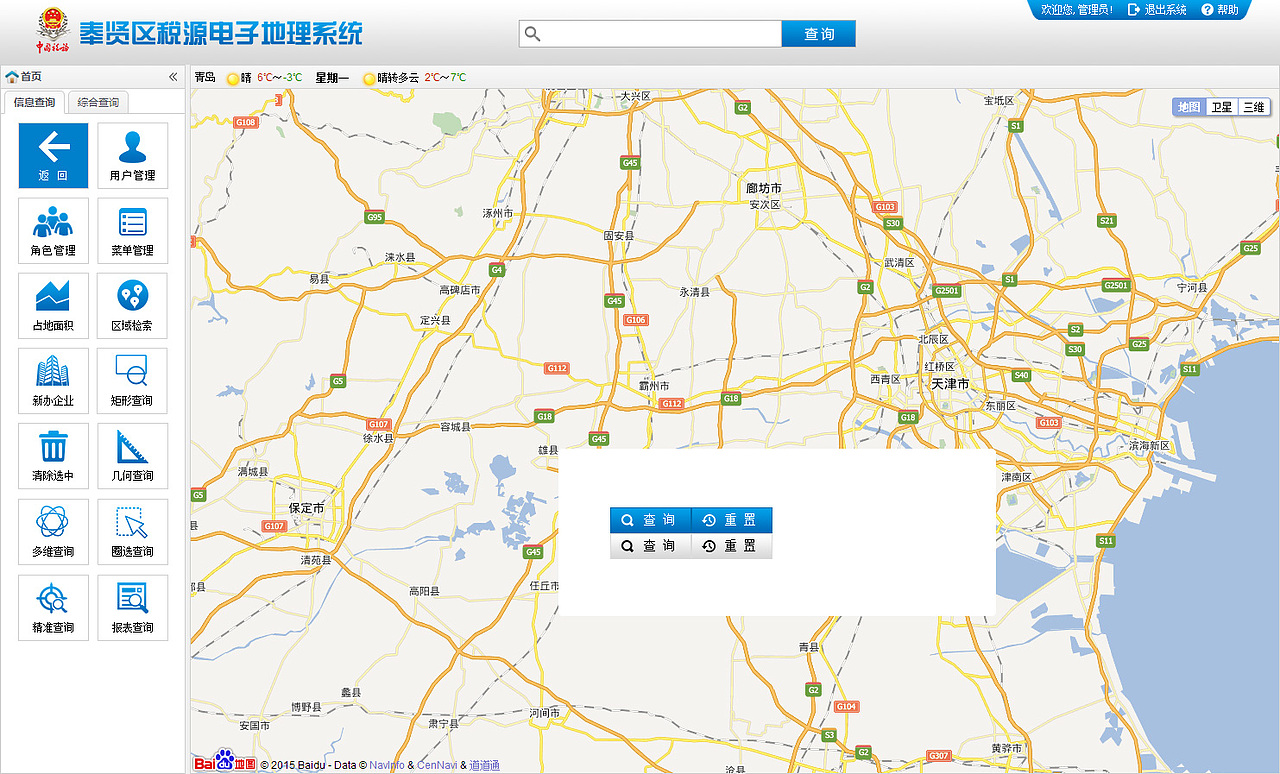Switch to the 综合查询 tab
Viewport: 1280px width, 774px height.
point(98,102)
